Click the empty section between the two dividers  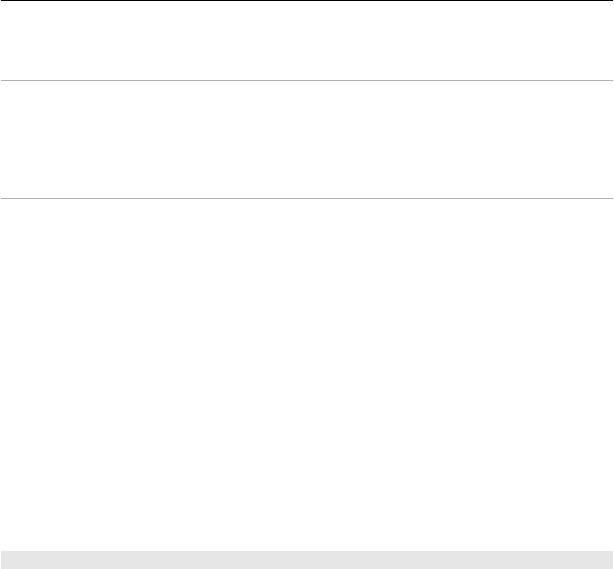(307, 140)
